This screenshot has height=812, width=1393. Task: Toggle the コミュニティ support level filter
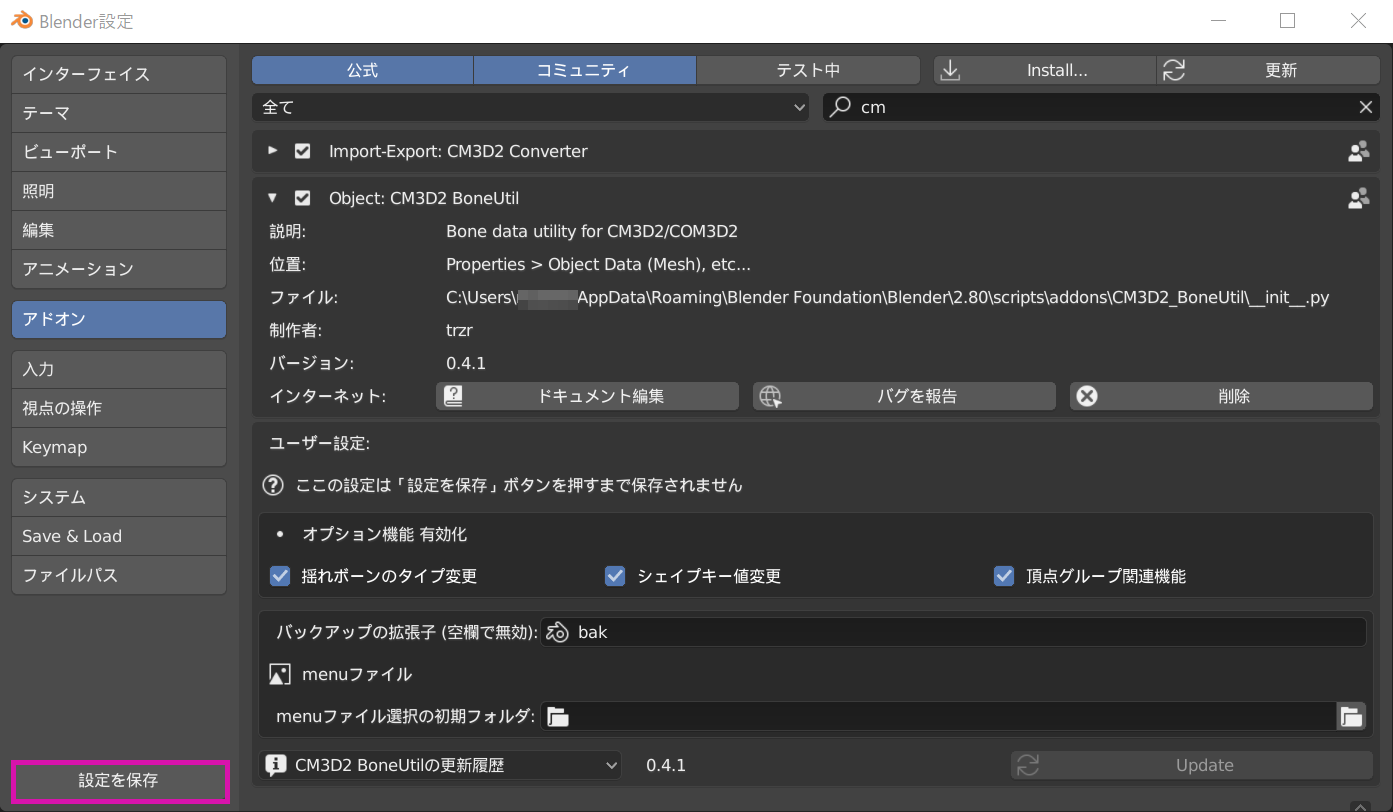pos(585,70)
